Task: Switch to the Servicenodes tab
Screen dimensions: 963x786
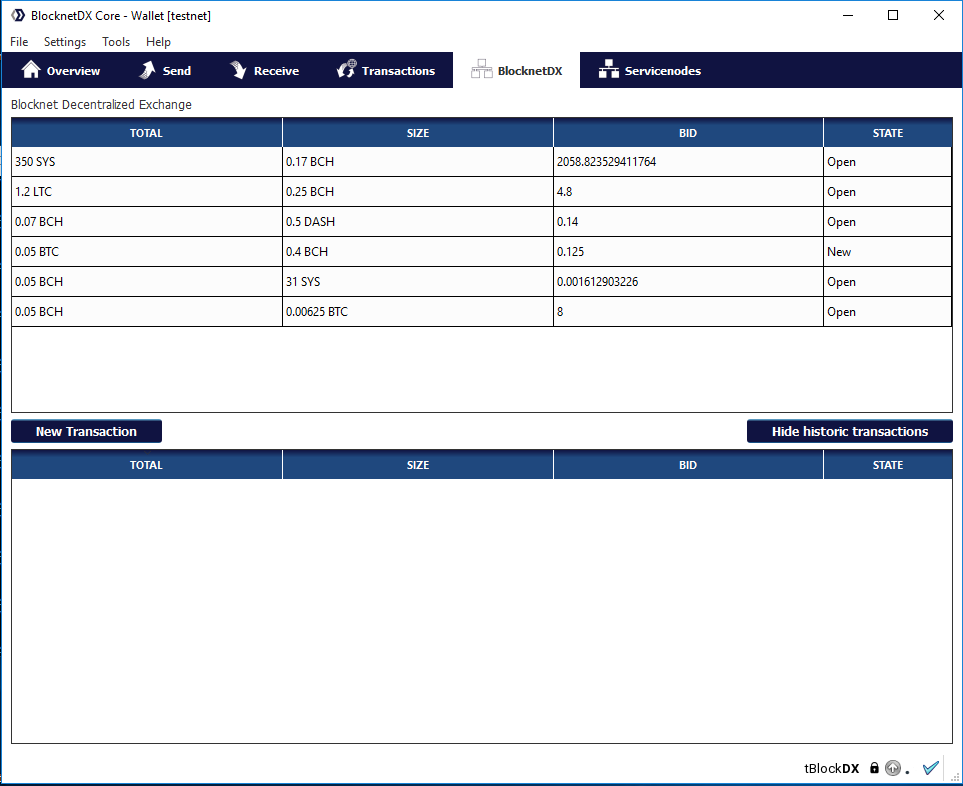Action: 650,70
